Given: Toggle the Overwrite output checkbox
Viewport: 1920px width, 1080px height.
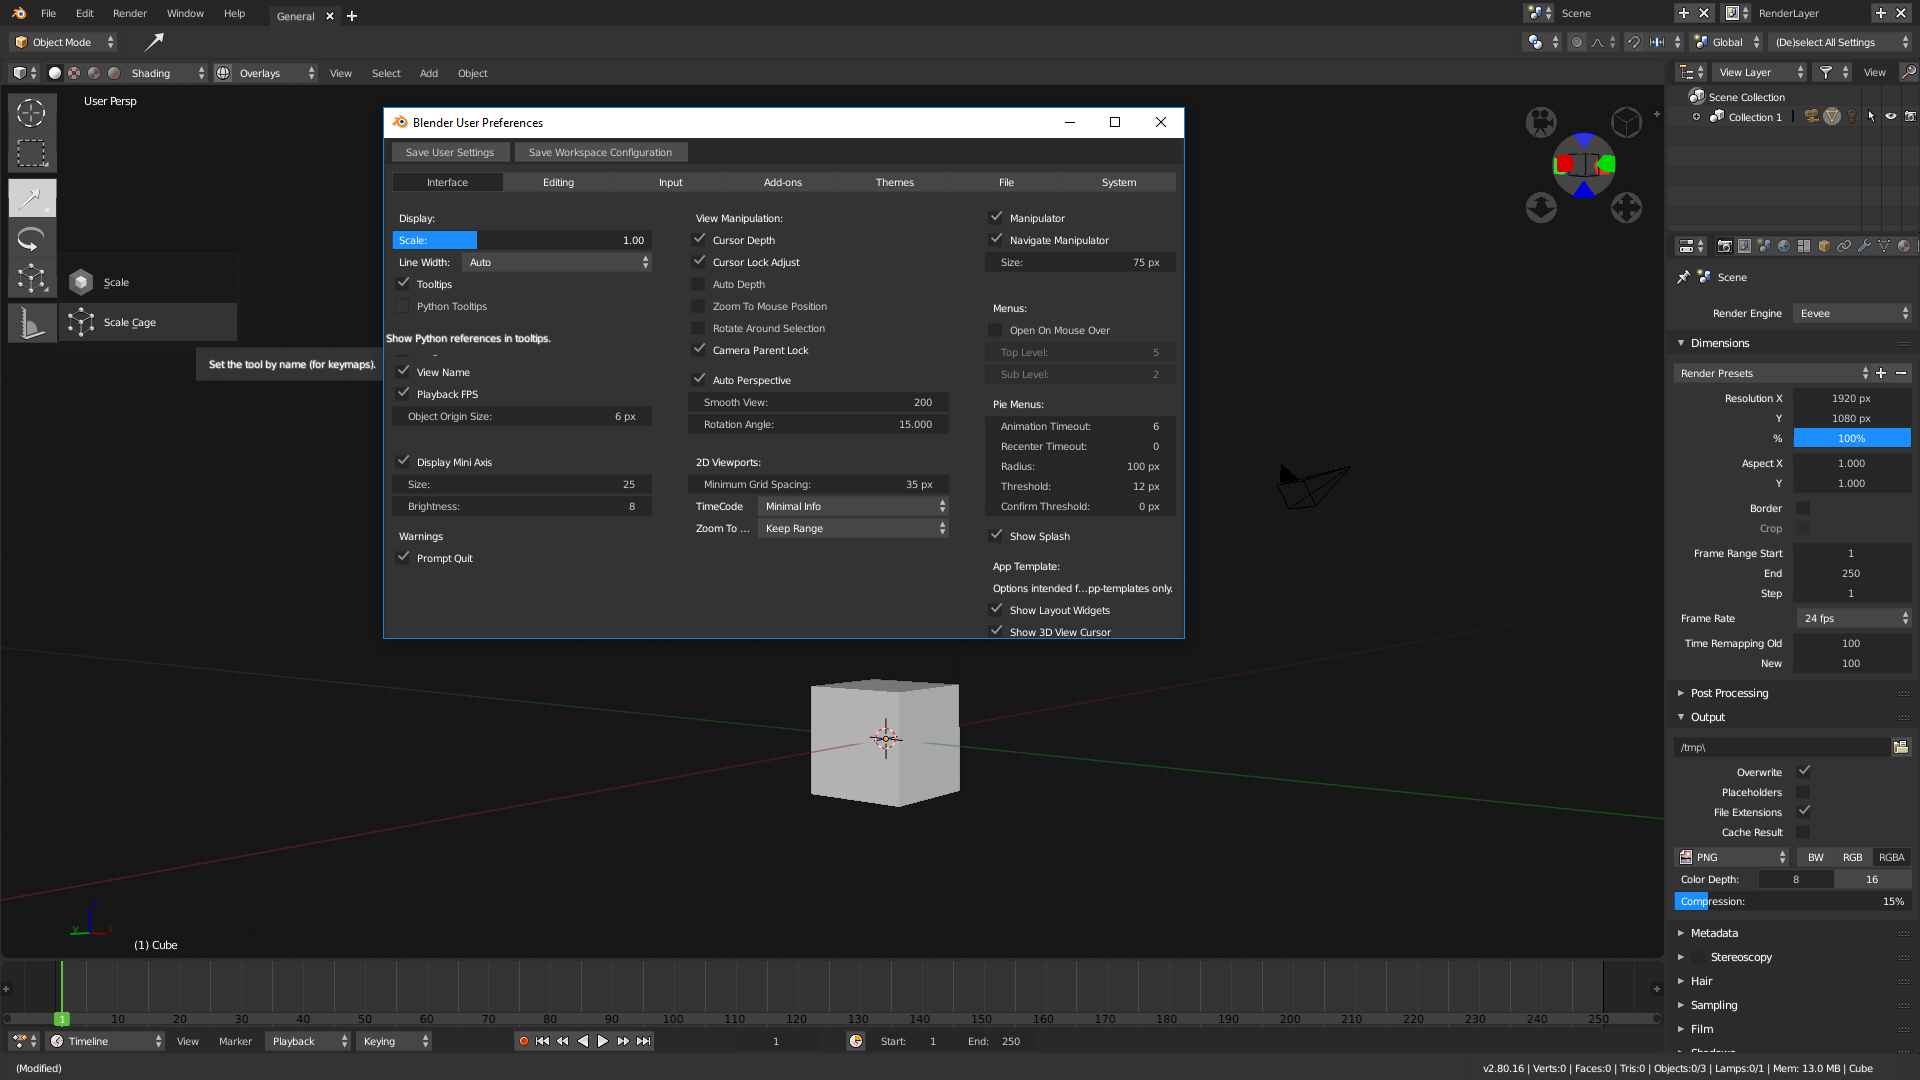Looking at the screenshot, I should coord(1804,771).
